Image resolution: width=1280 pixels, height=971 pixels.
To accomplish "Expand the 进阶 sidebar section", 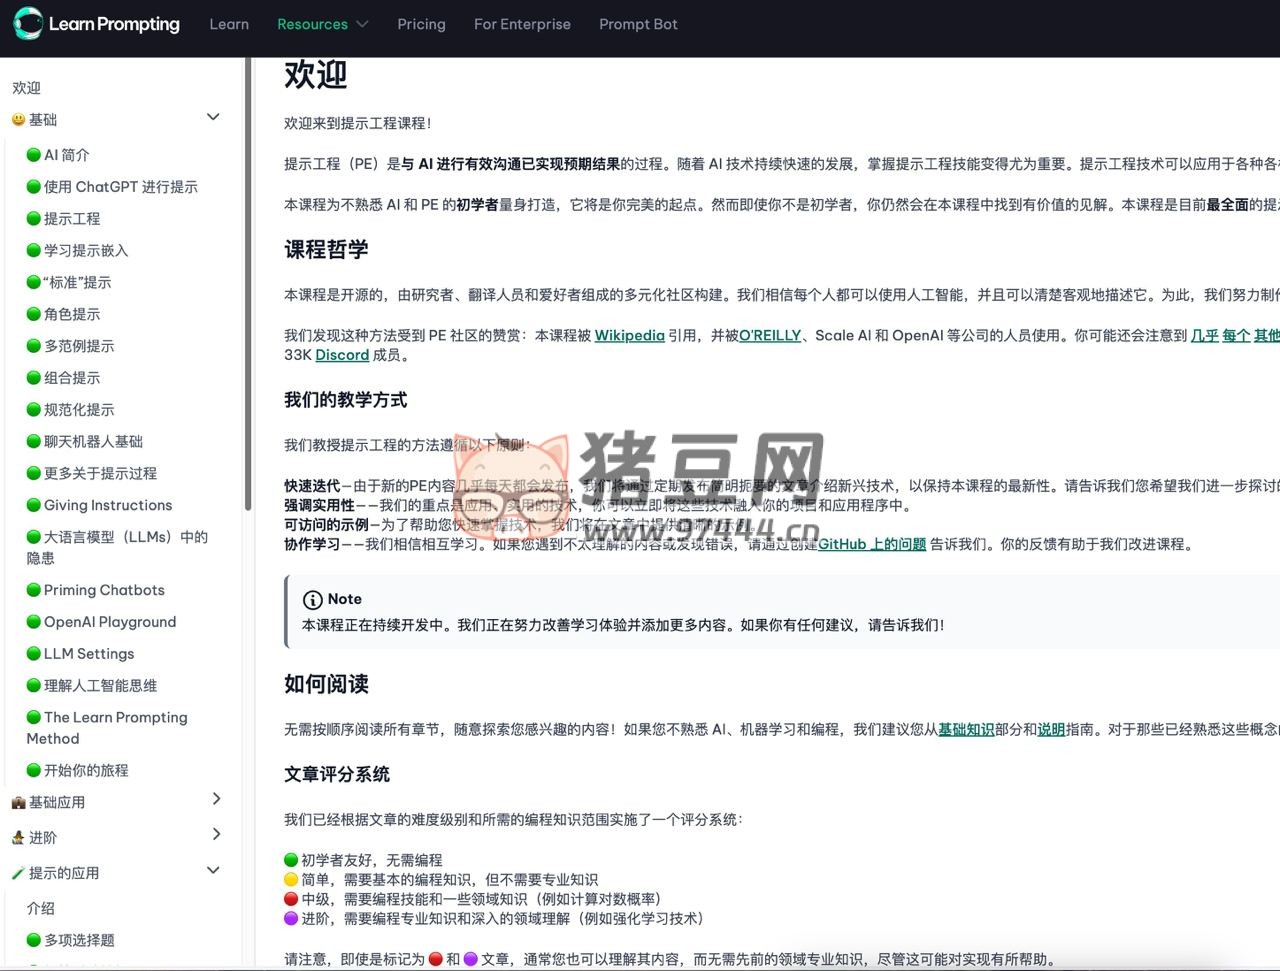I will tap(216, 834).
